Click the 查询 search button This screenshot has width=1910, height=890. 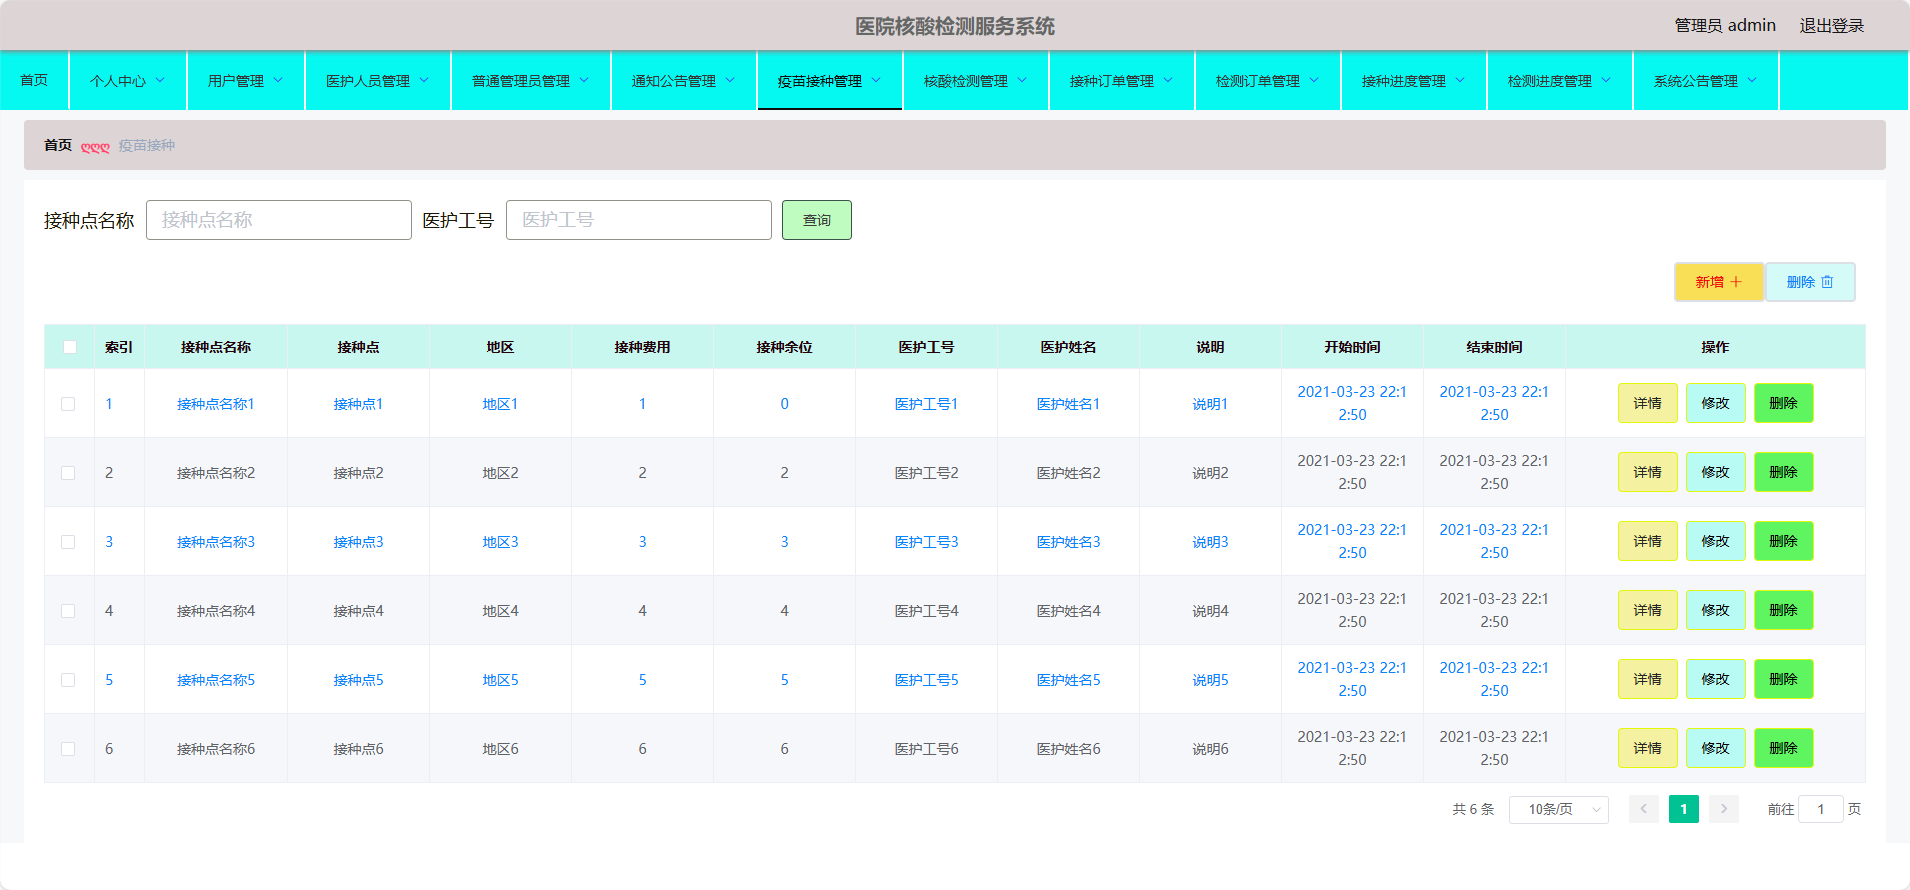pyautogui.click(x=817, y=220)
